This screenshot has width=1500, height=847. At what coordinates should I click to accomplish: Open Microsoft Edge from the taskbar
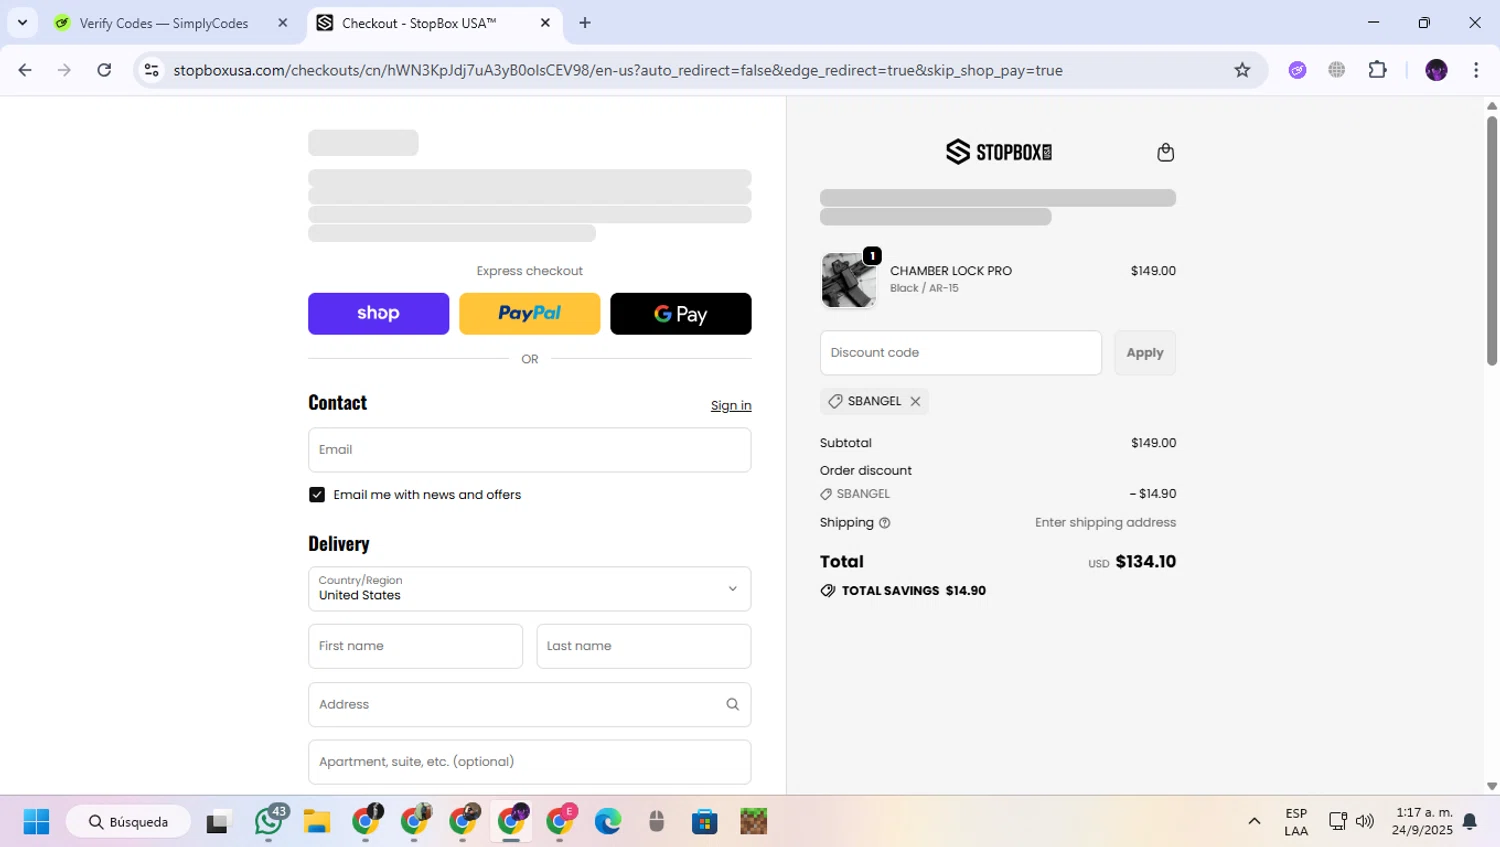pos(607,822)
